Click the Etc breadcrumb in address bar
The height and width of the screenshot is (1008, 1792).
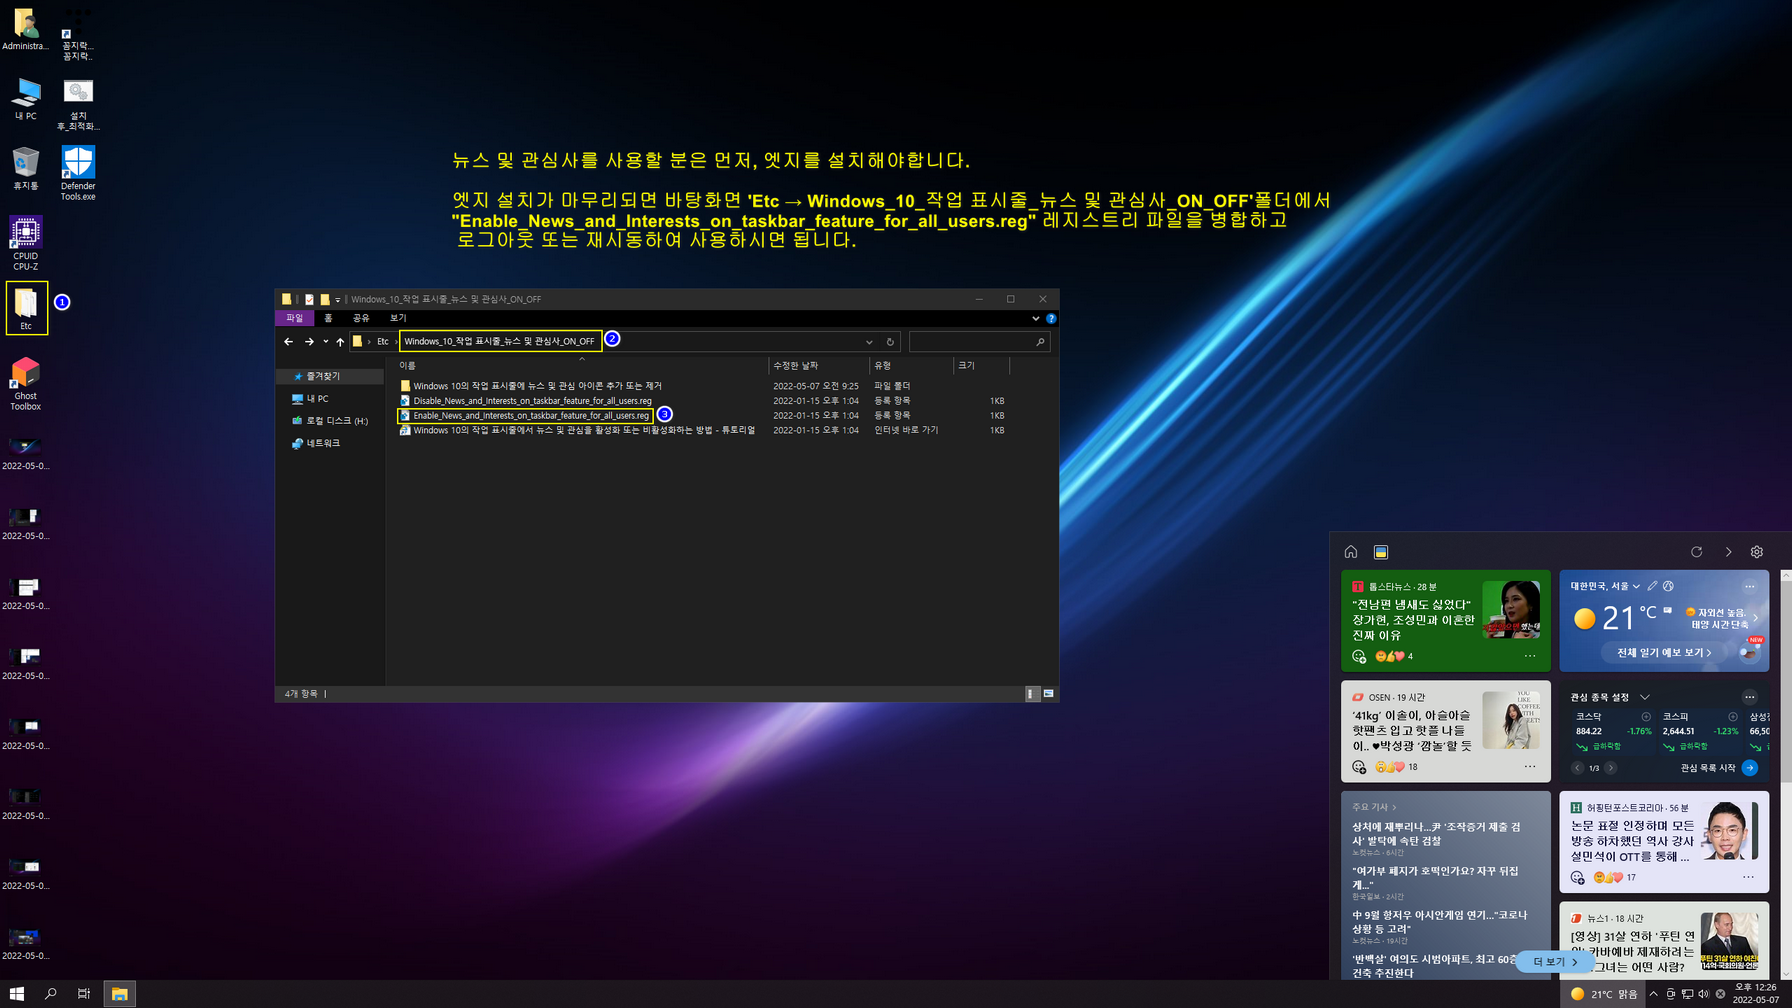tap(382, 342)
